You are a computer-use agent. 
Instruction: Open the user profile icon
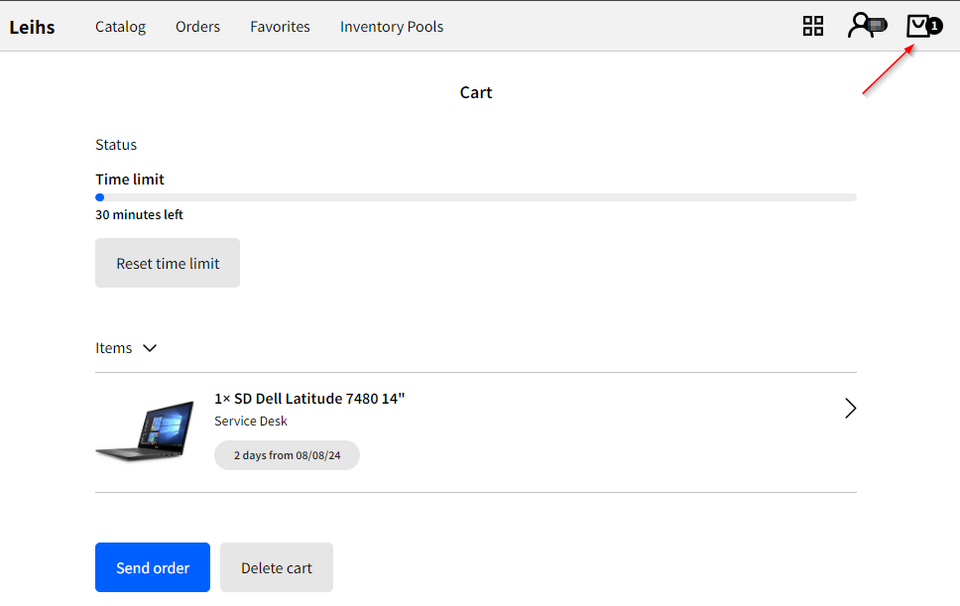click(x=865, y=26)
